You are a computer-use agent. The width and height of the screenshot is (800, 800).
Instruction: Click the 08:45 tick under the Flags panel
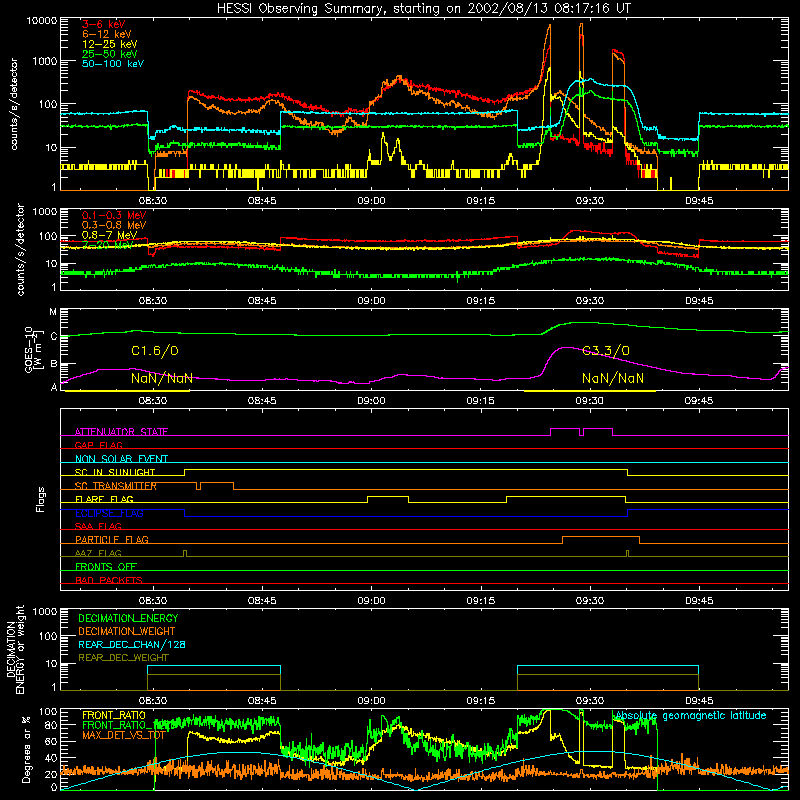[x=262, y=601]
